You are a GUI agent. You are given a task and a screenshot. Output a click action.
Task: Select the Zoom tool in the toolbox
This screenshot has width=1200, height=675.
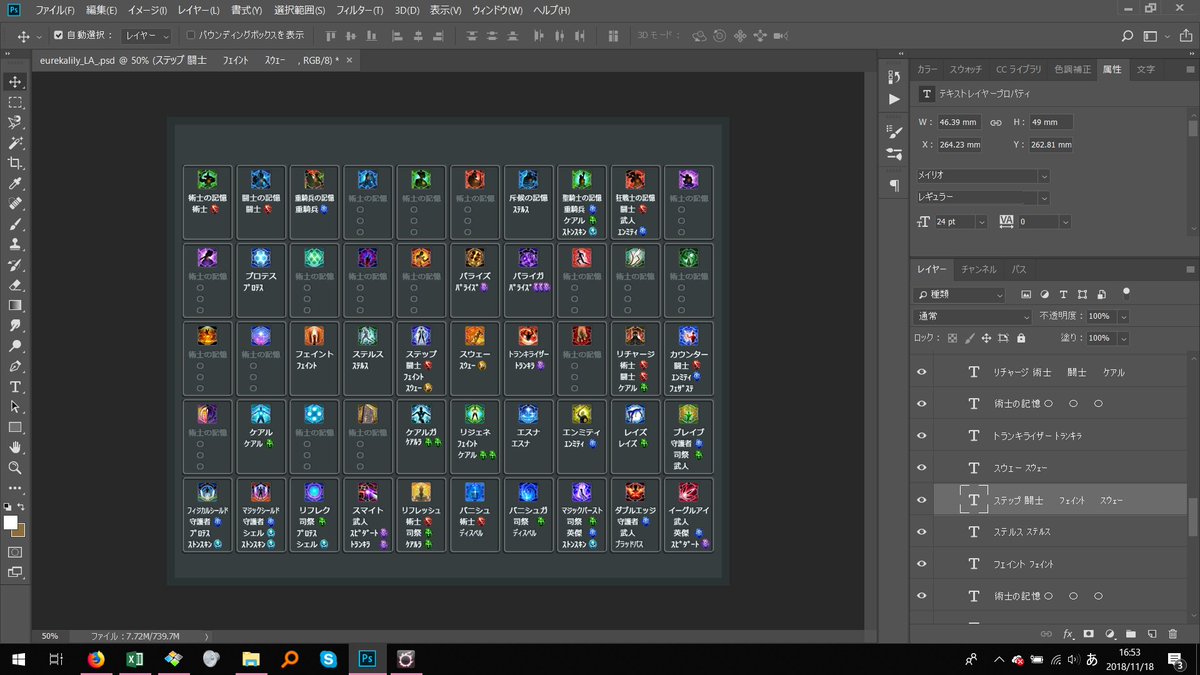click(15, 467)
